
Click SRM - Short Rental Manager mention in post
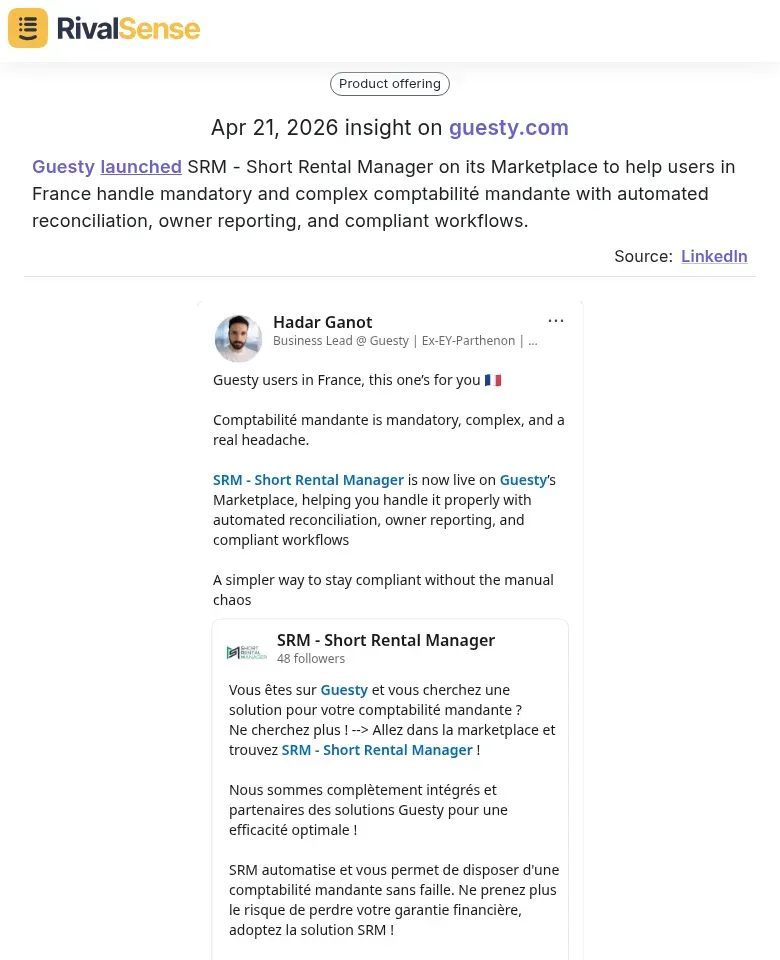click(x=308, y=480)
